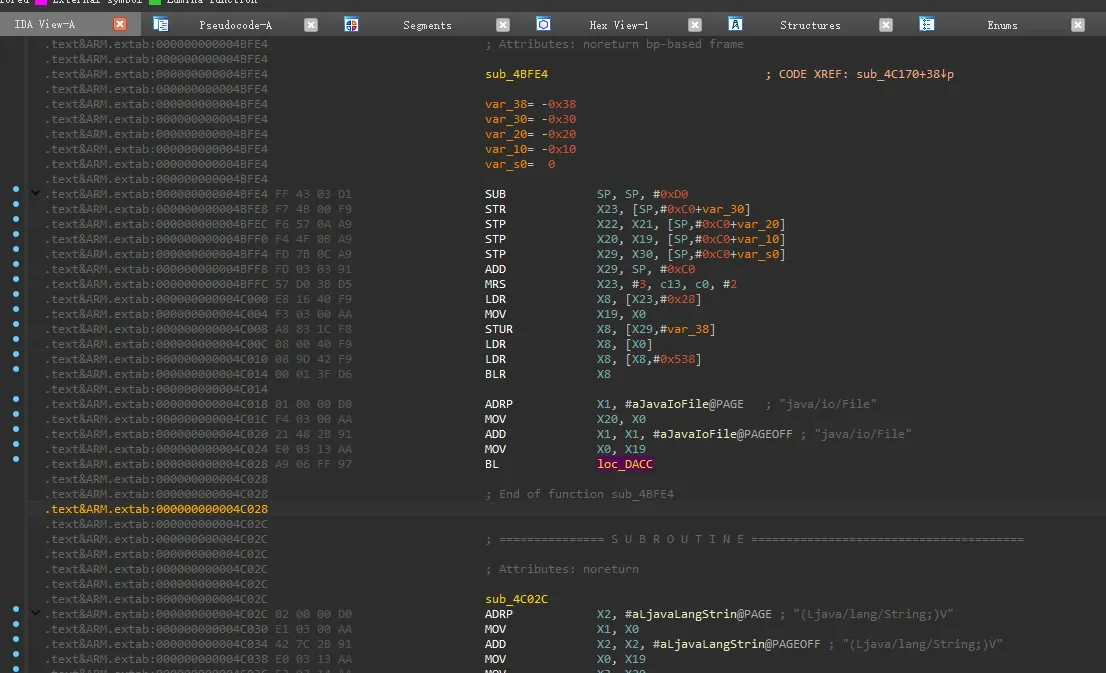Click opcode bytes A9 06 FF 97
This screenshot has width=1106, height=673.
coord(313,464)
